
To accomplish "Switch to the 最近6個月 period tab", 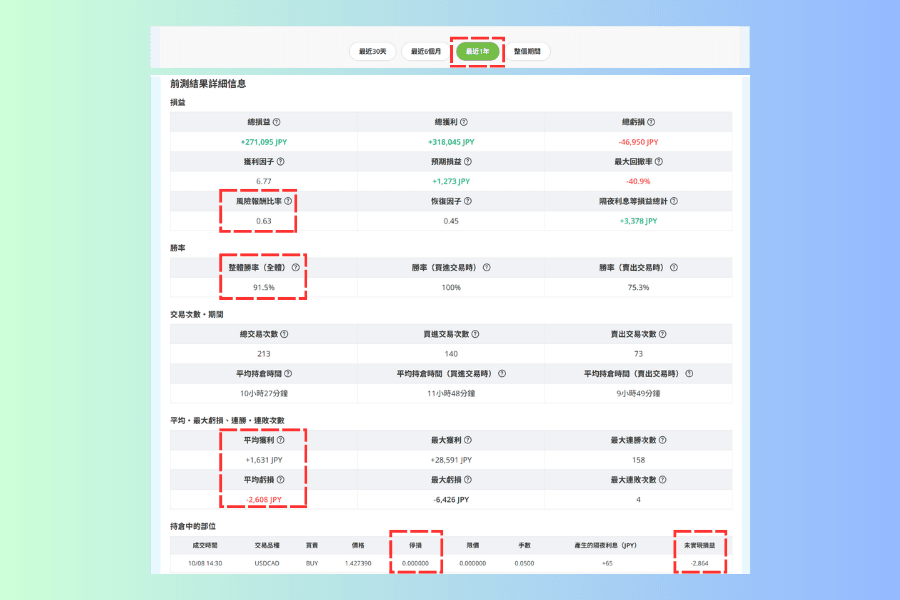I will 426,52.
